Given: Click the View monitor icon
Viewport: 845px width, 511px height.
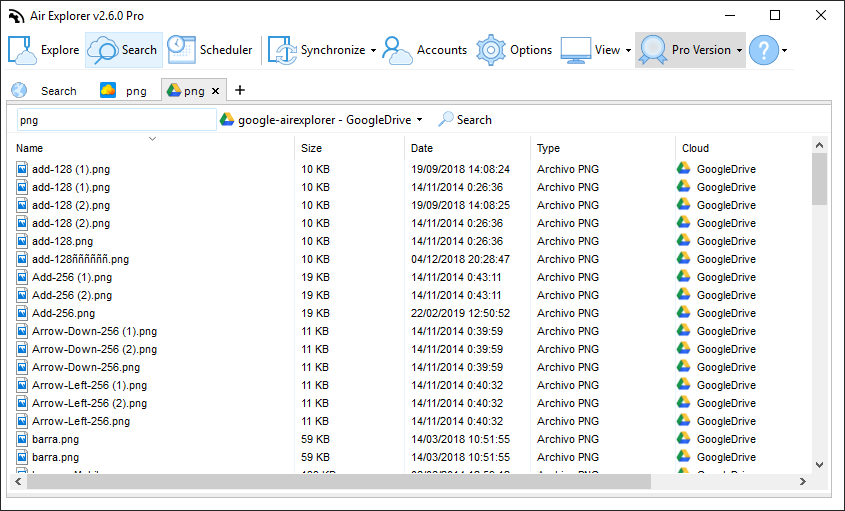Looking at the screenshot, I should (576, 50).
